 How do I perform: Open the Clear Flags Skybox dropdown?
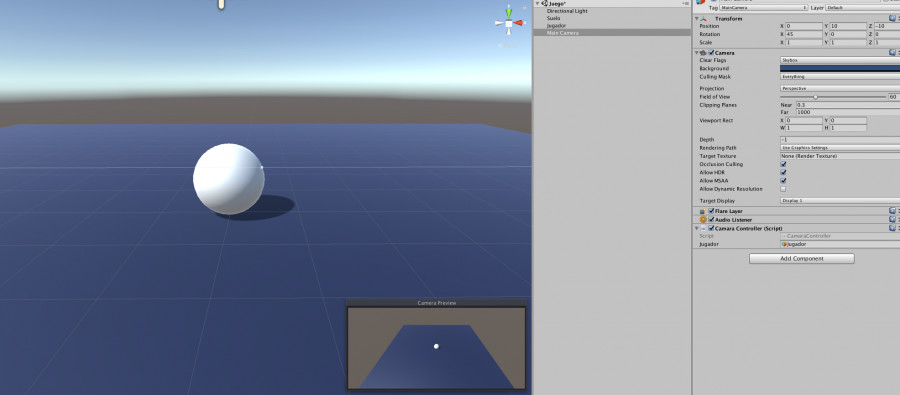(840, 60)
